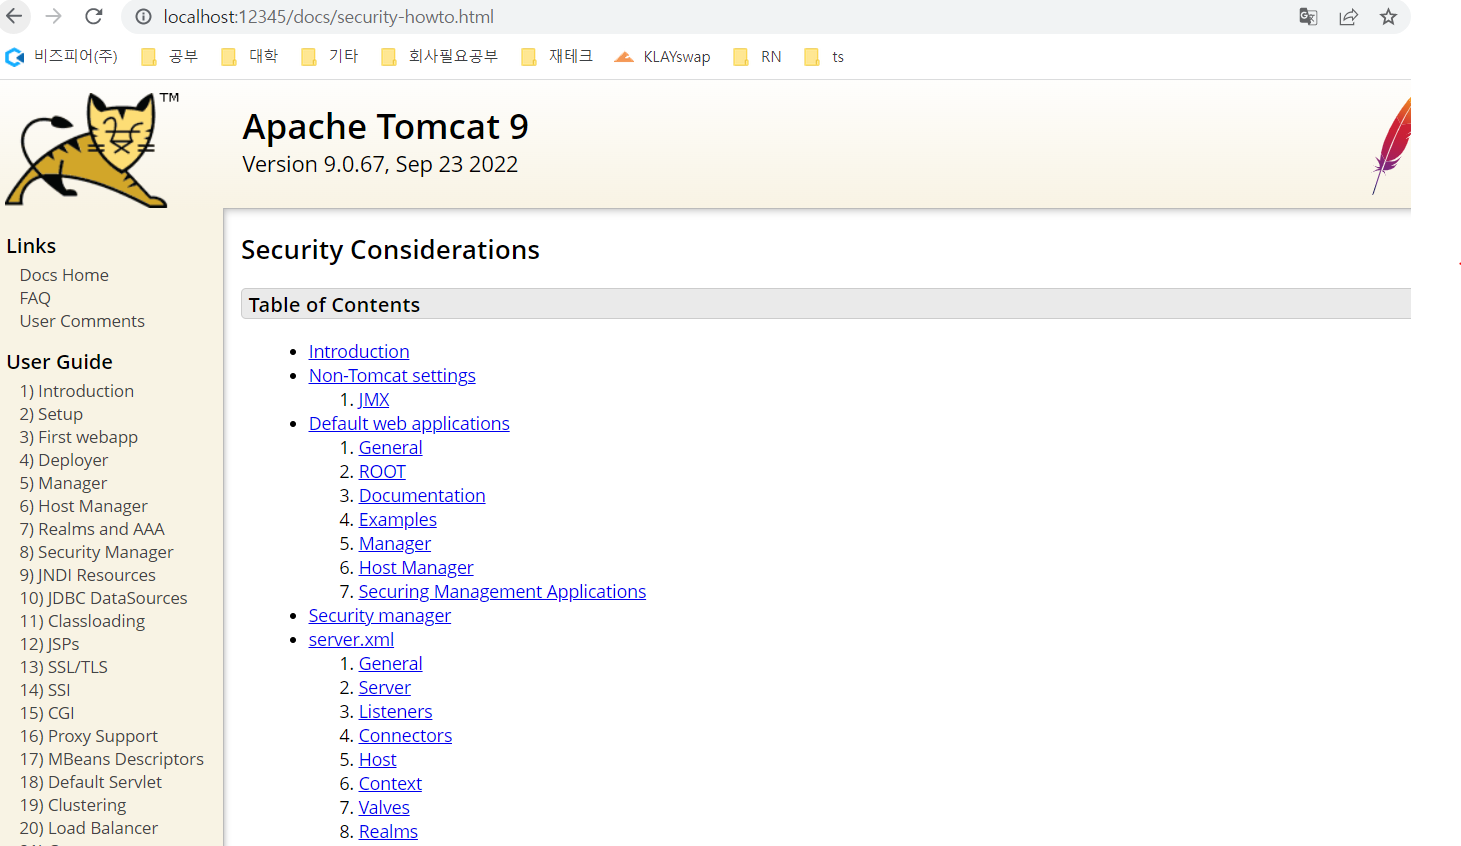Open 17) MBeans Descriptors guide

click(112, 759)
